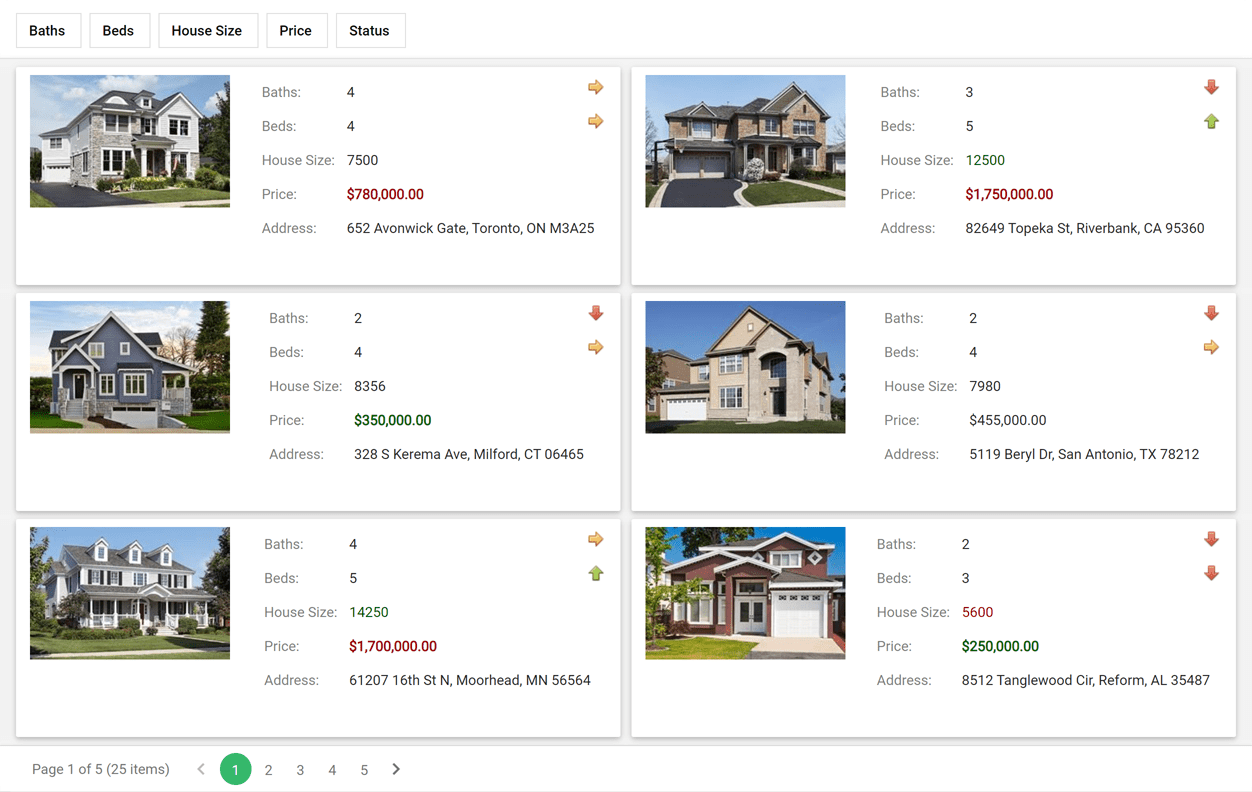
Task: Click the green up arrow on the Topeka St card
Action: coord(1211,122)
